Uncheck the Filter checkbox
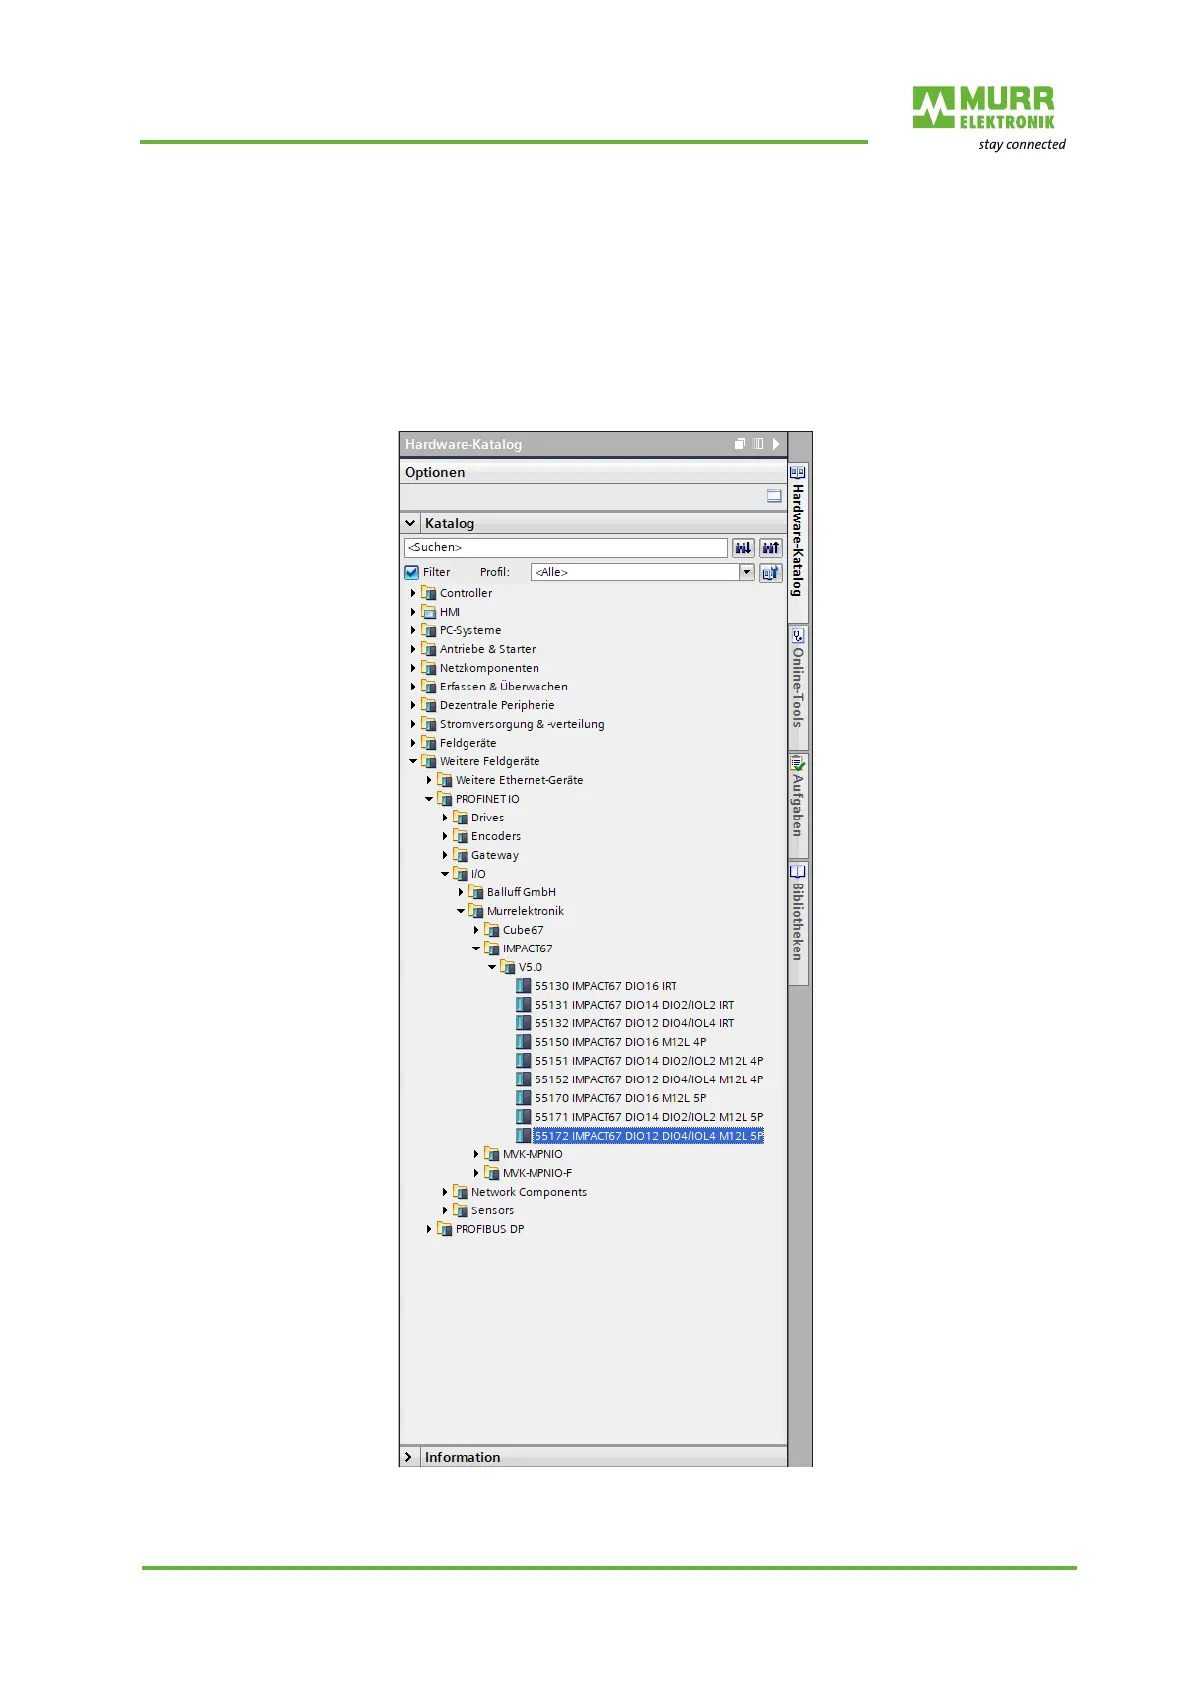Image resolution: width=1190 pixels, height=1684 pixels. click(x=411, y=573)
